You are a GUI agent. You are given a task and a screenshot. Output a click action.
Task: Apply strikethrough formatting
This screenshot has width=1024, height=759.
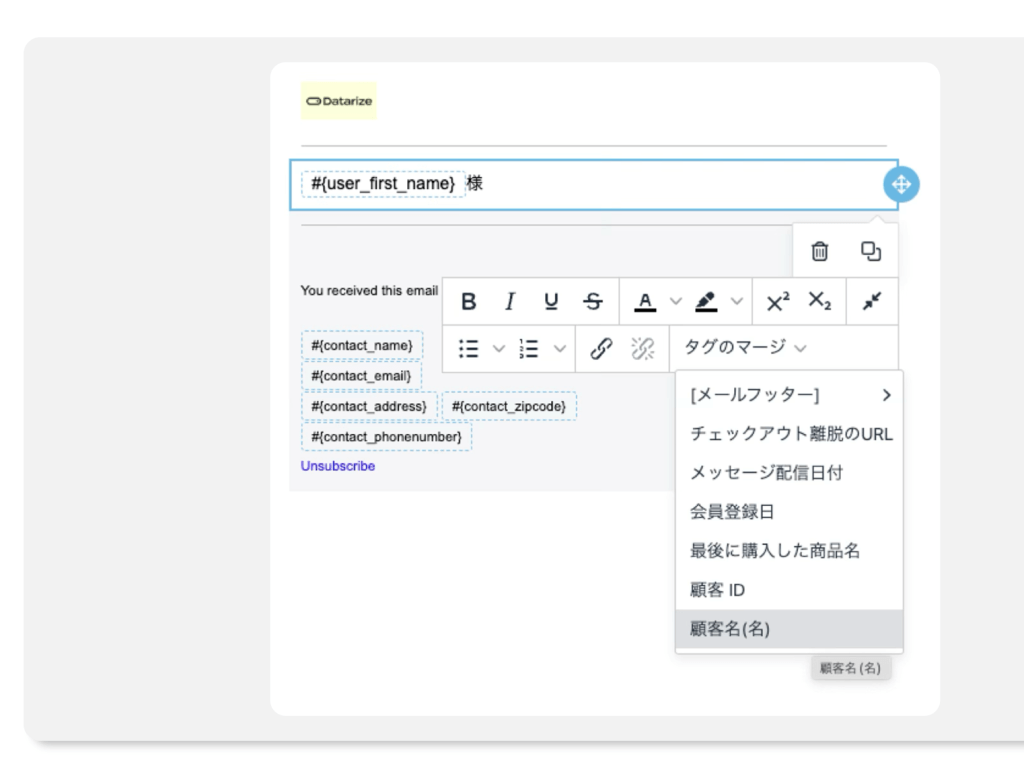tap(593, 302)
